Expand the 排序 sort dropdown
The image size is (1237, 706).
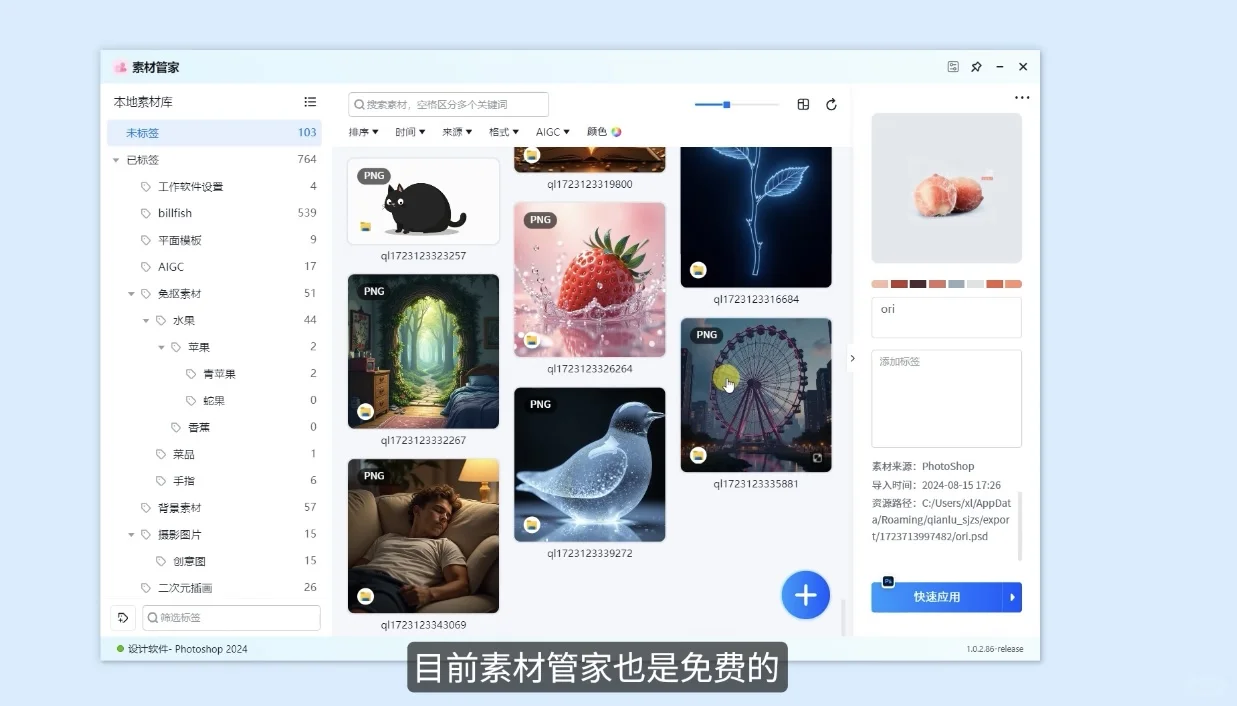tap(362, 131)
